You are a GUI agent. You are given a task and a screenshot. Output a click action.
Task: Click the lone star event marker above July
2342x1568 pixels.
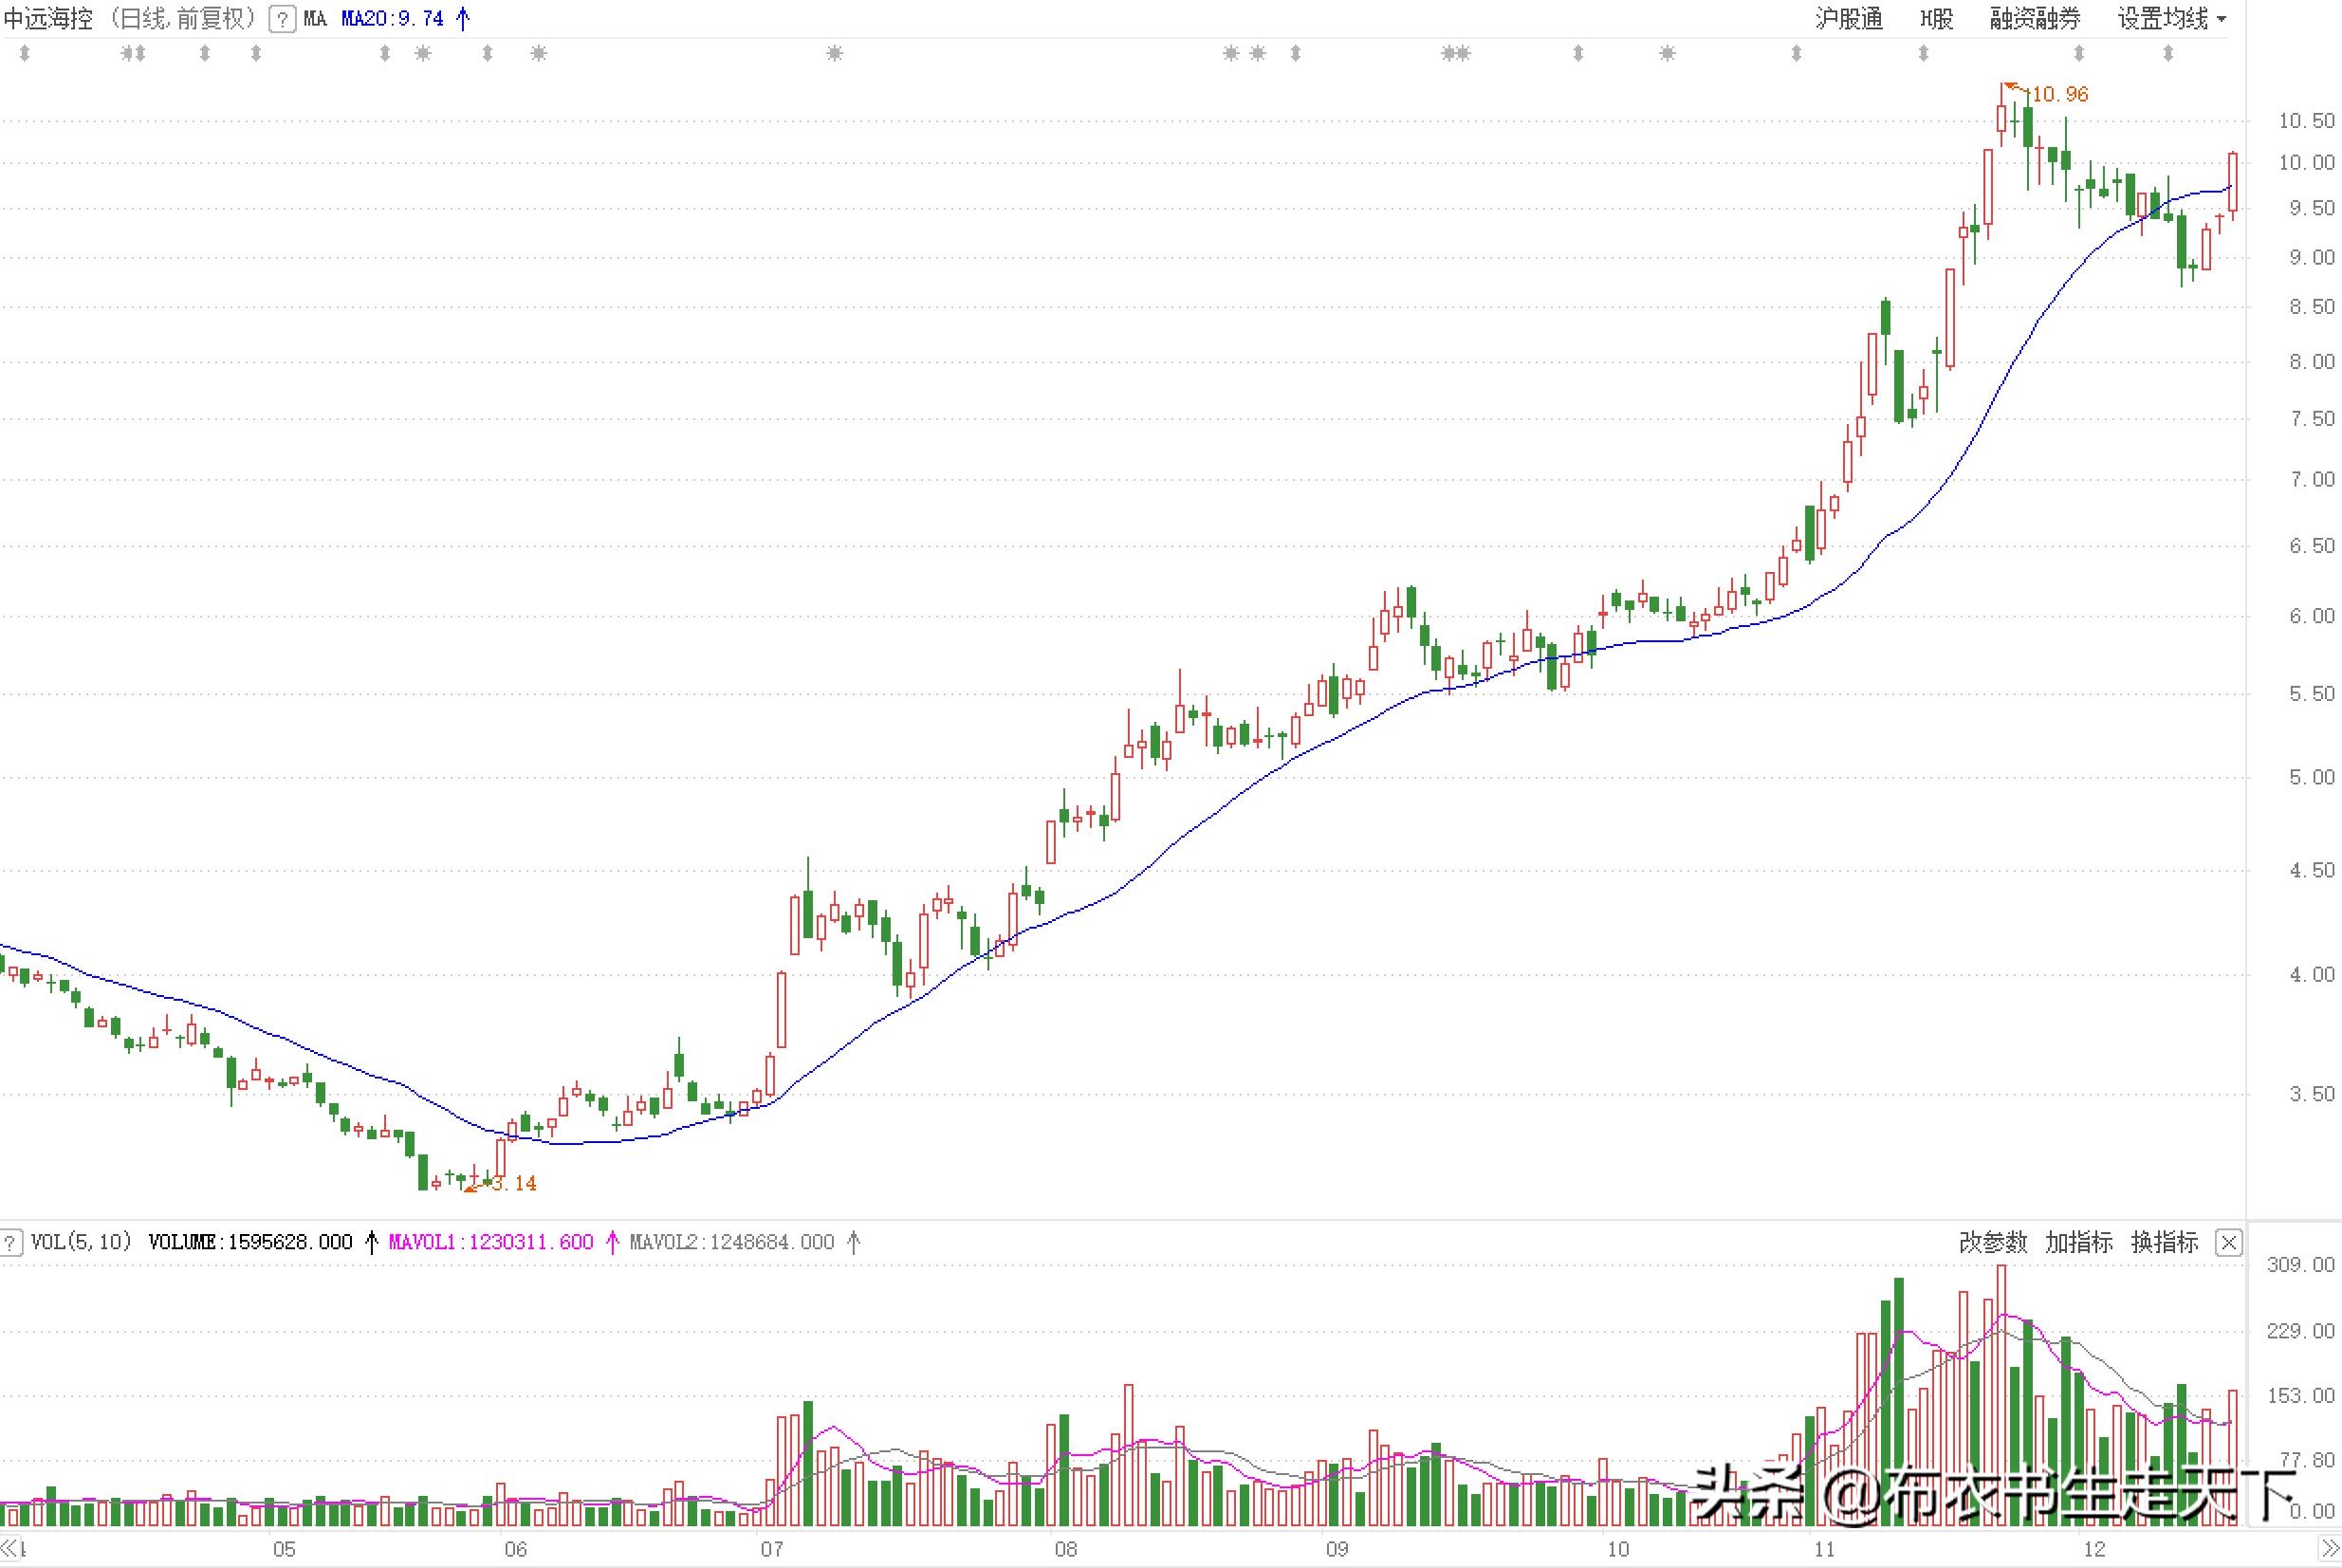pos(835,53)
